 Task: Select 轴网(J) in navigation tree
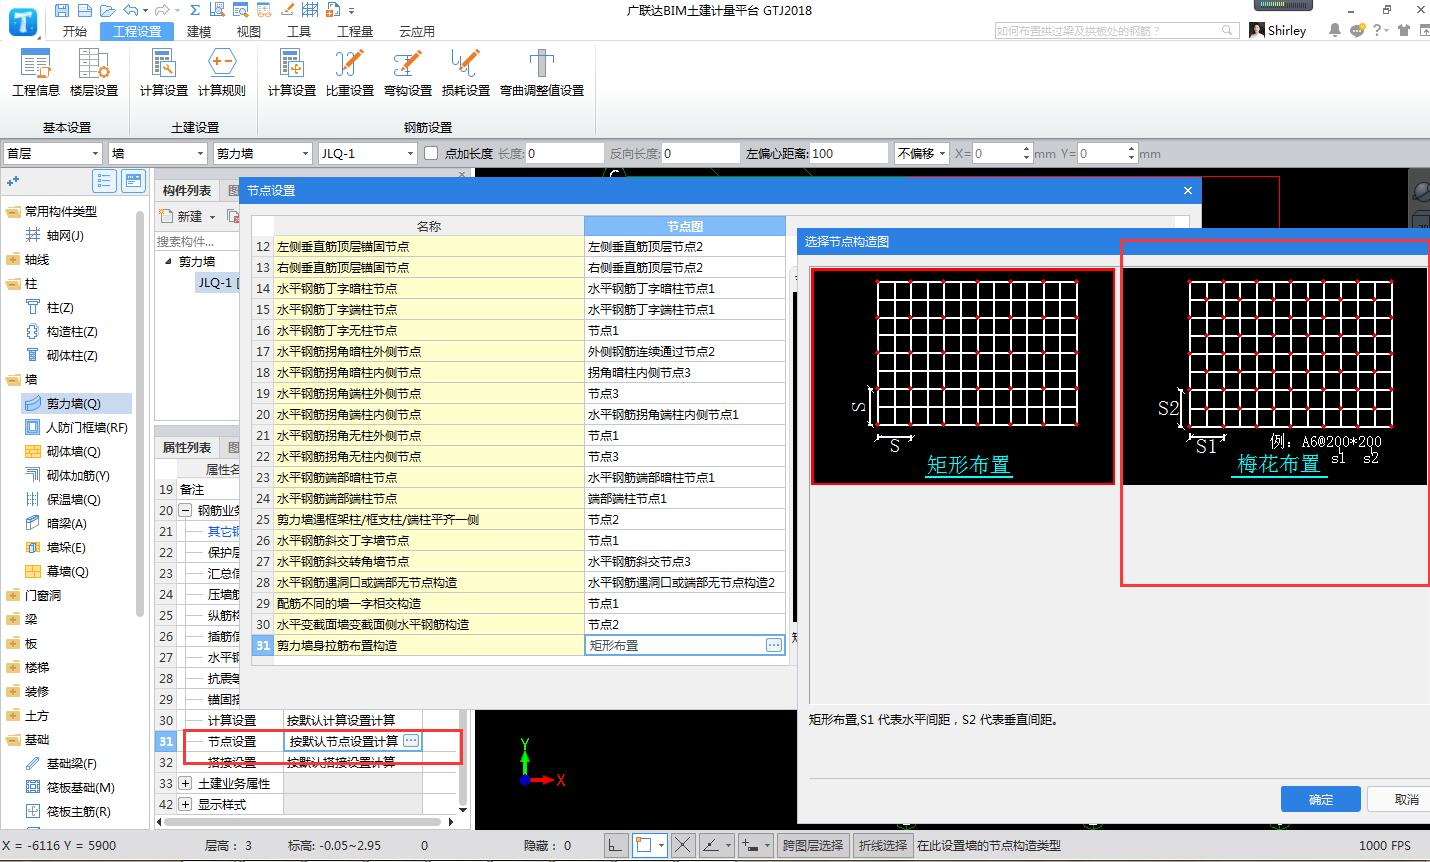click(65, 236)
